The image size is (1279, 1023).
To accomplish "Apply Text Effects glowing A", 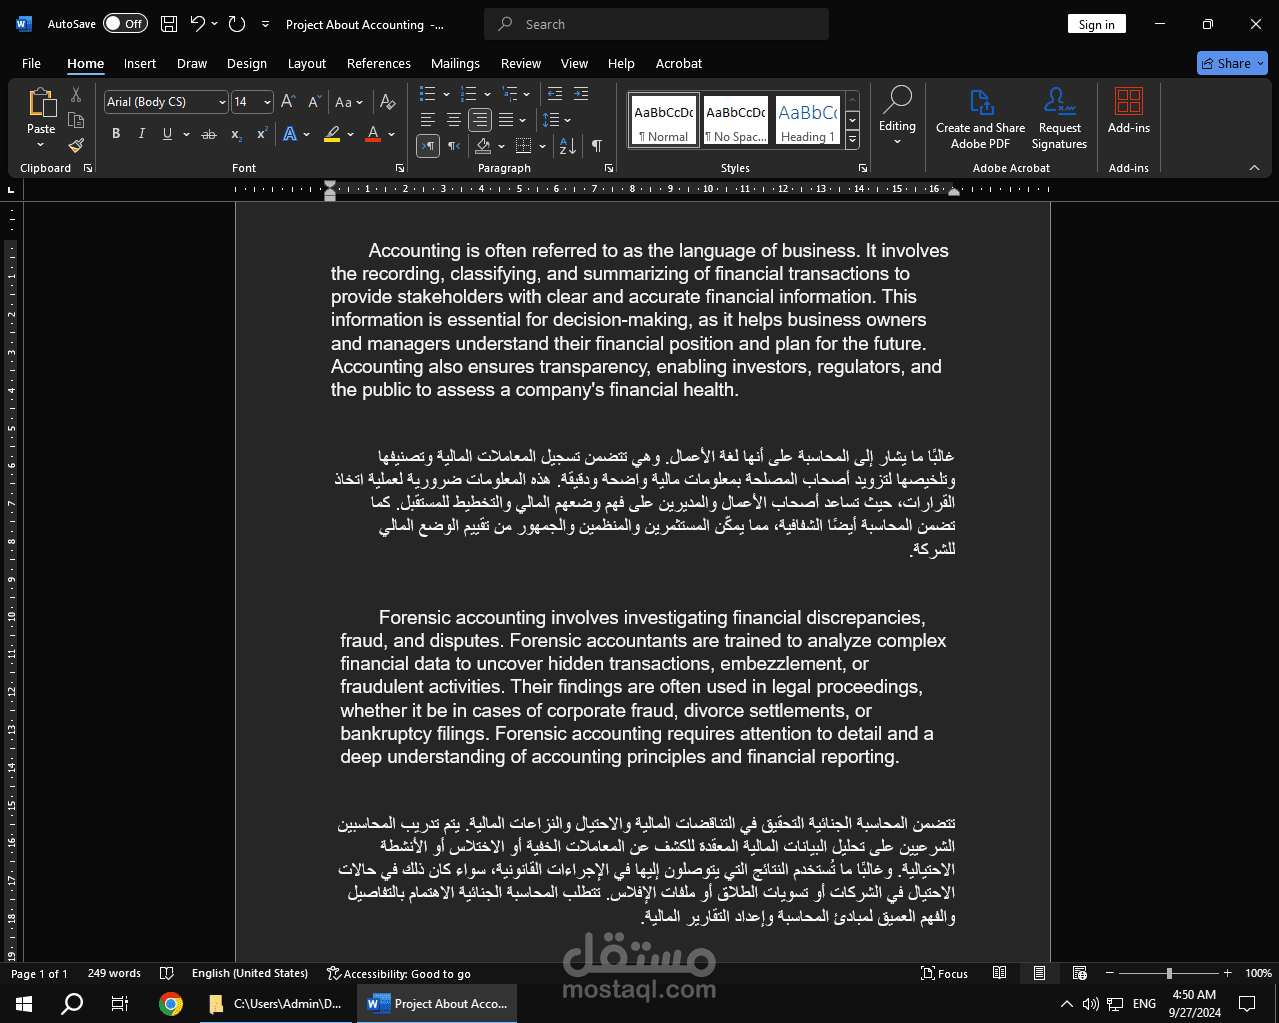I will tap(290, 134).
